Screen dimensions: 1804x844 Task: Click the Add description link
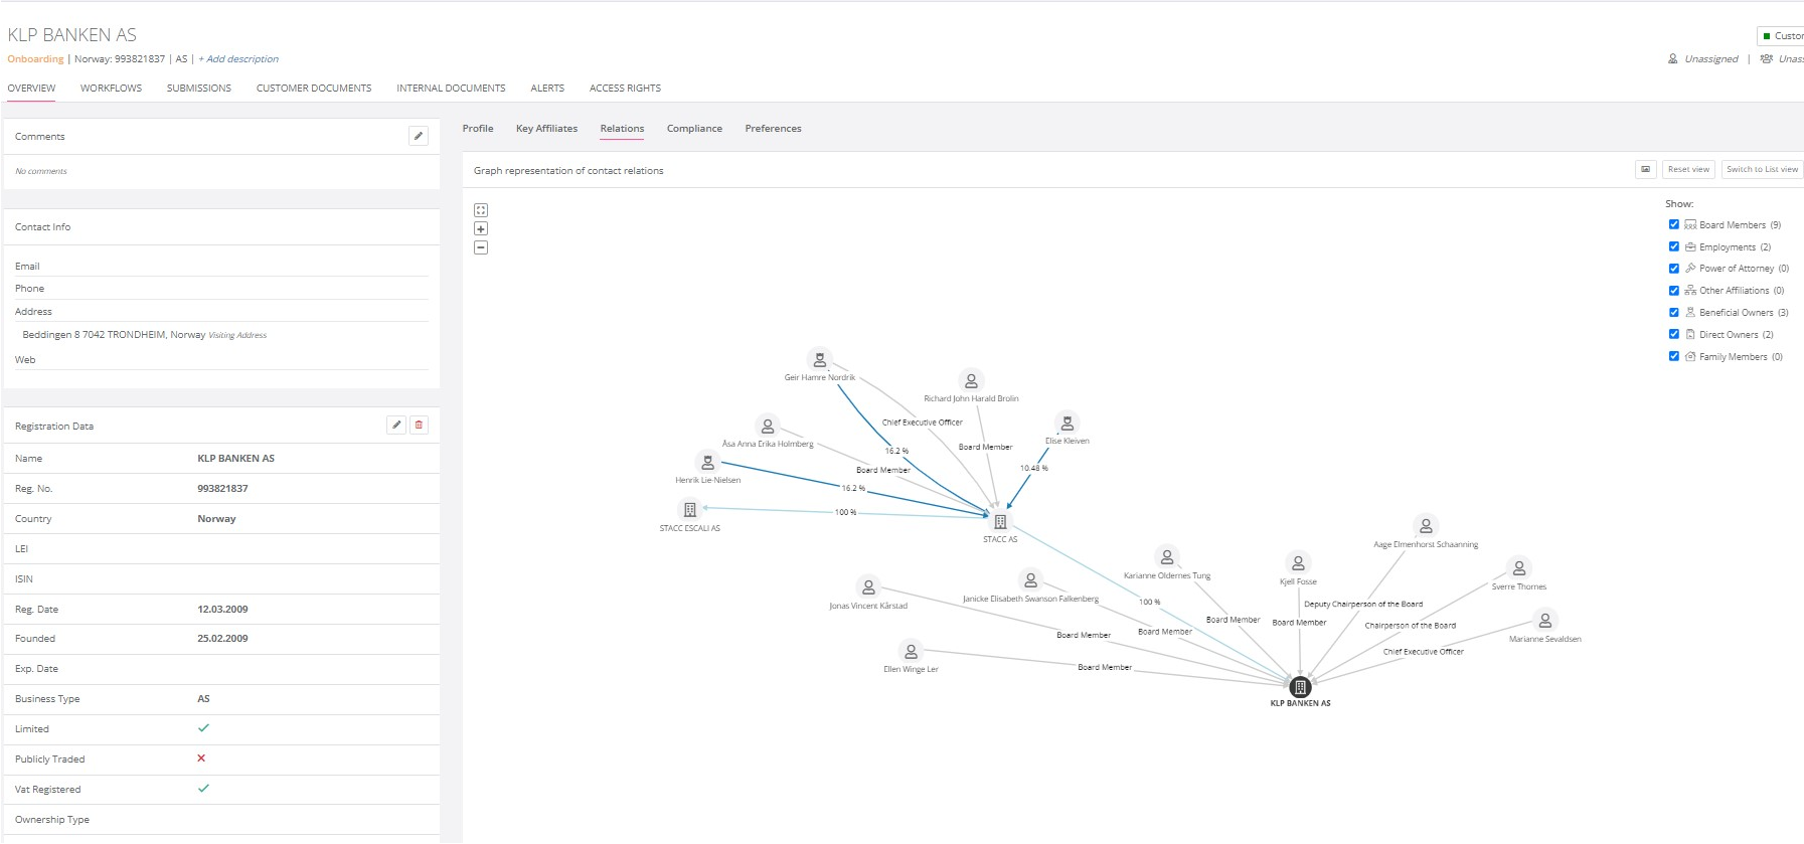click(x=239, y=59)
